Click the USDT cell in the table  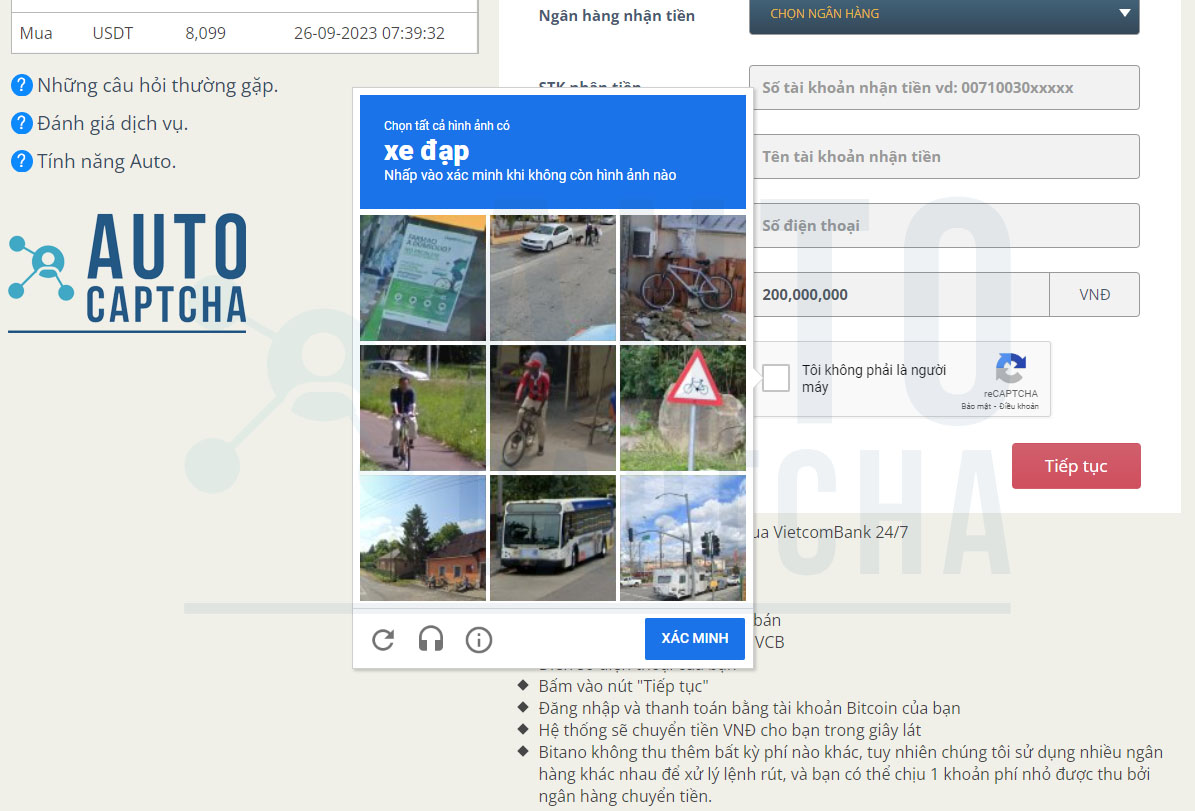tap(113, 34)
